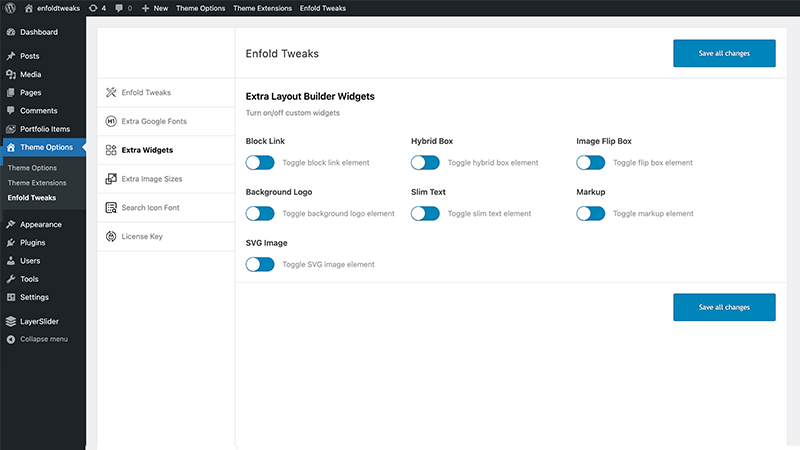Open the Theme Extensions submenu link

point(37,183)
